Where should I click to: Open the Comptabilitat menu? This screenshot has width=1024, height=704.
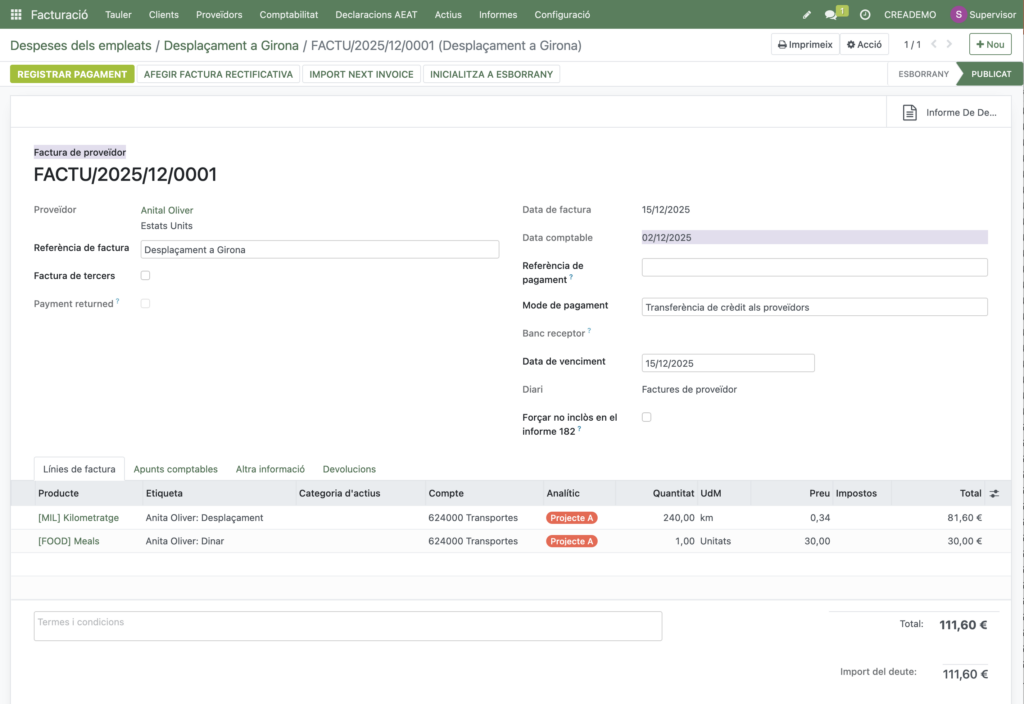pos(288,15)
